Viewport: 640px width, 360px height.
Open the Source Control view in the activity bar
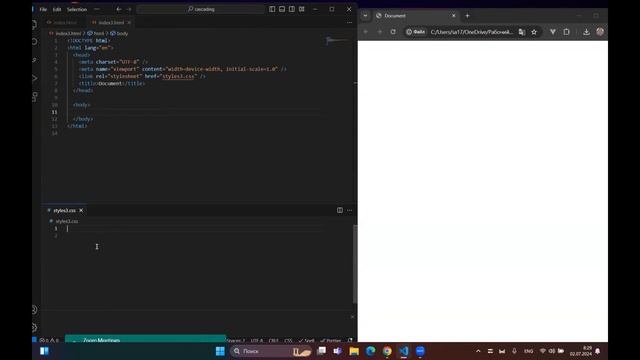[x=35, y=60]
